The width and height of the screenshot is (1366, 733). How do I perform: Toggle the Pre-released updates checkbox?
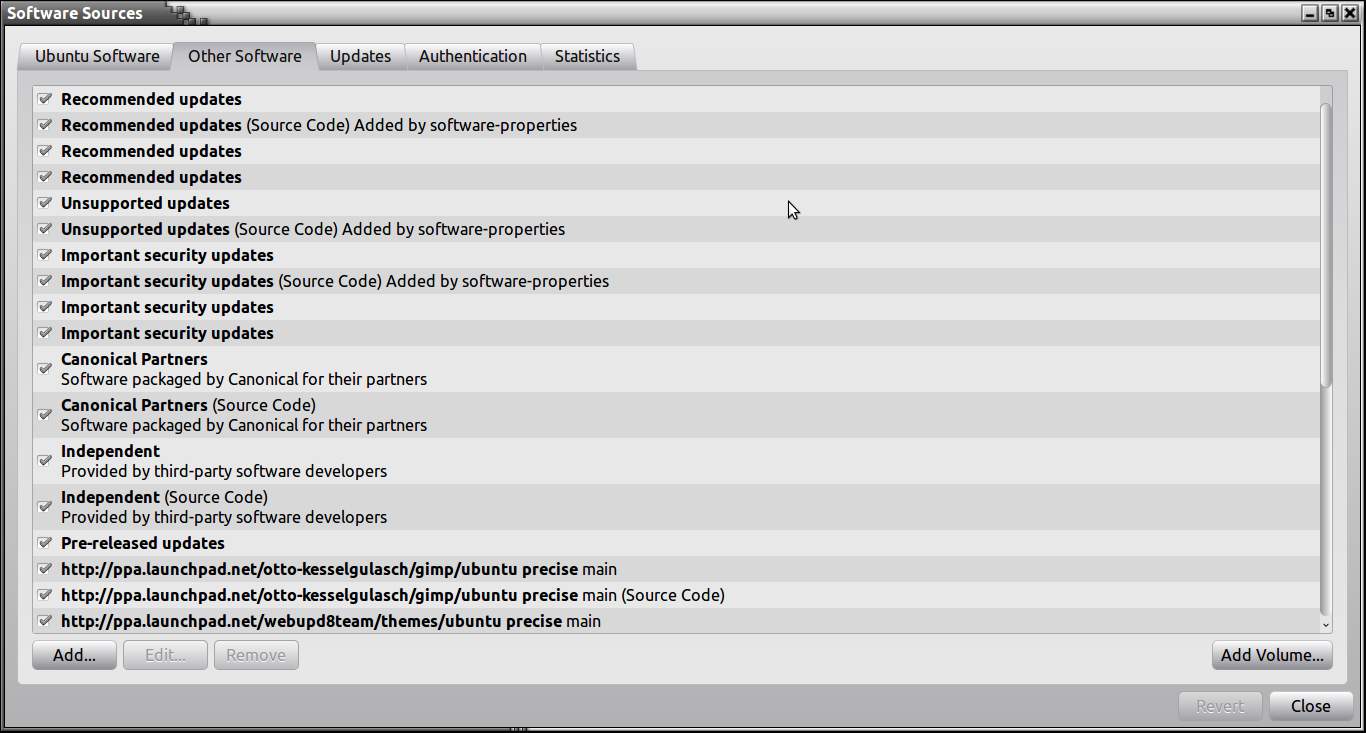[45, 543]
